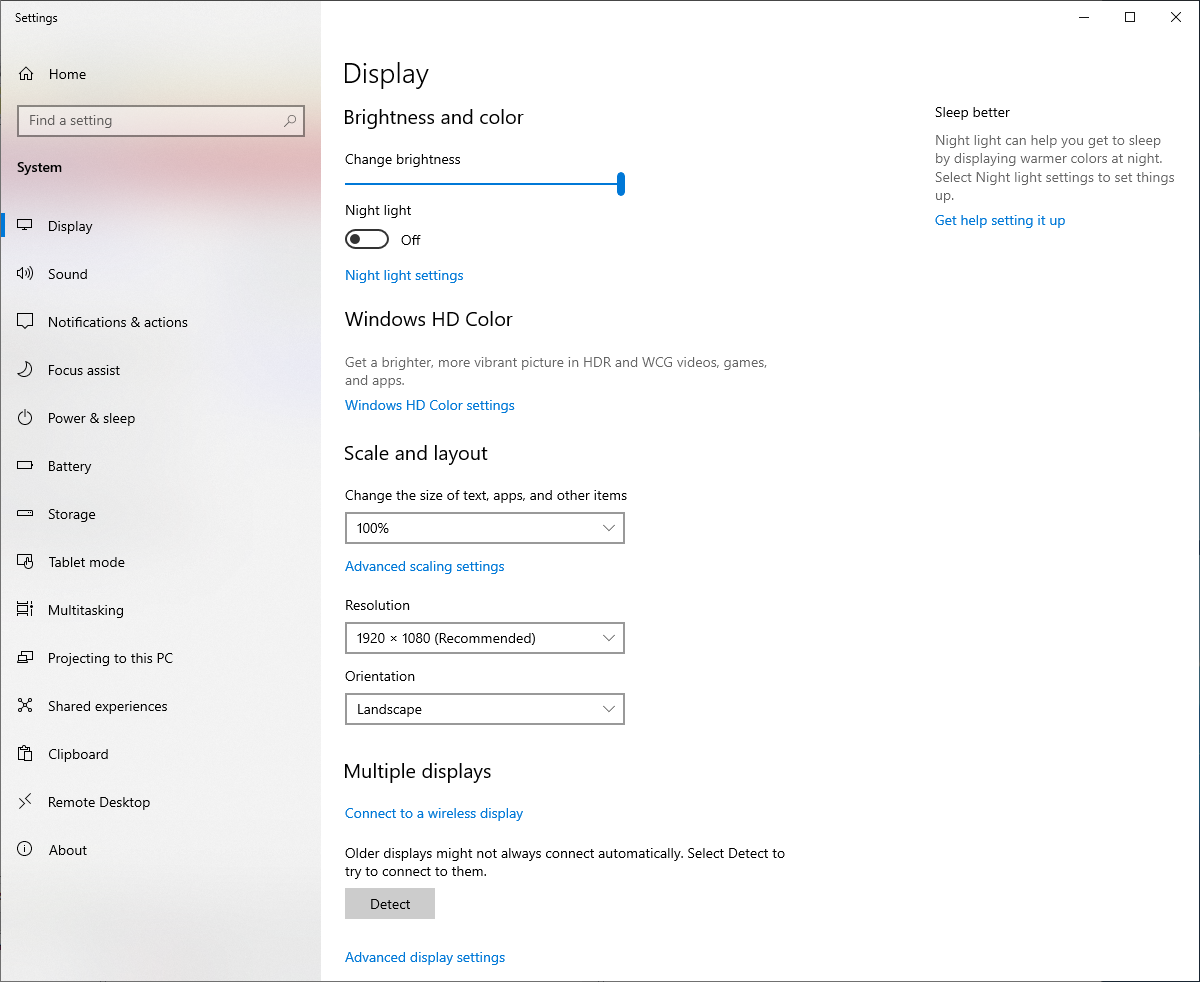Click the Battery icon
The image size is (1200, 982).
26,466
